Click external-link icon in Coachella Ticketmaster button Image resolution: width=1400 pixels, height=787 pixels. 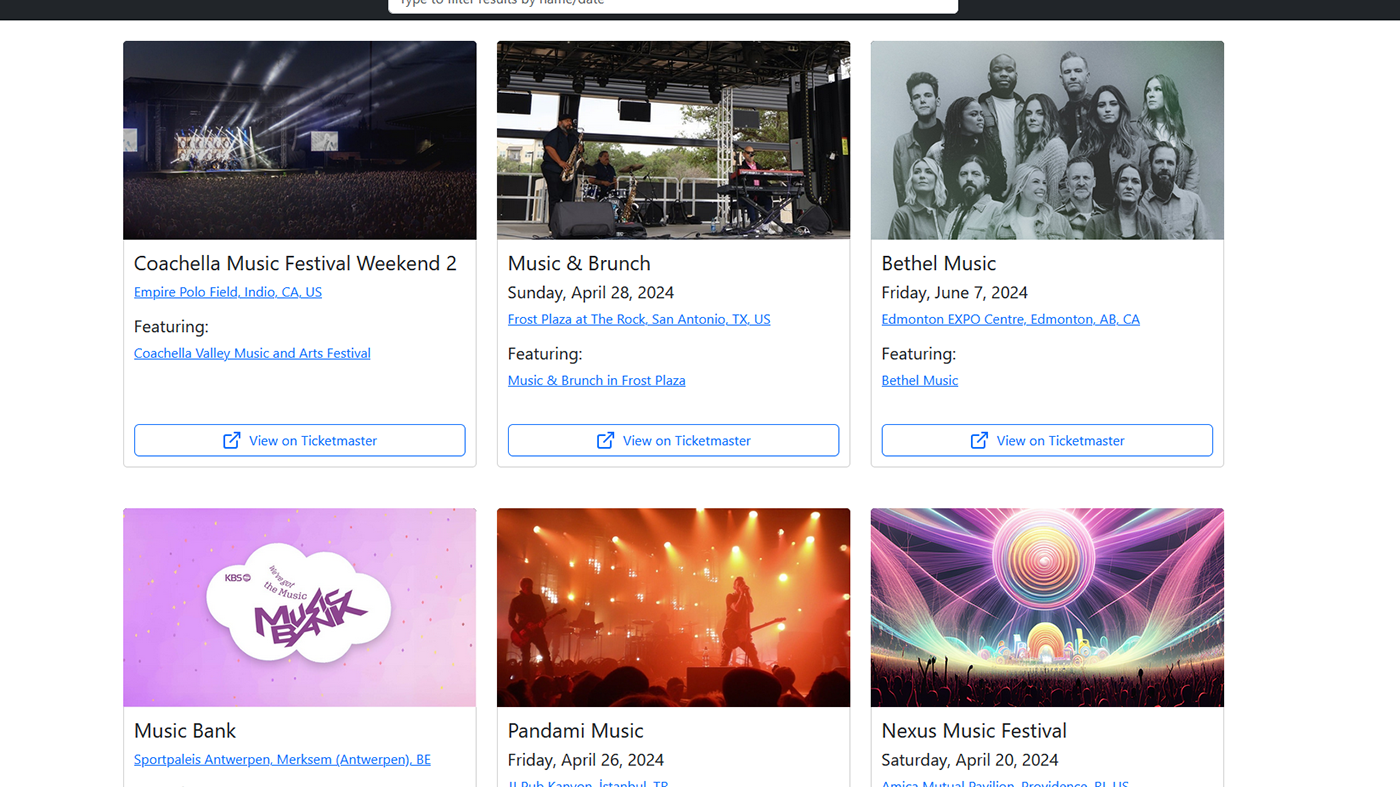click(232, 440)
